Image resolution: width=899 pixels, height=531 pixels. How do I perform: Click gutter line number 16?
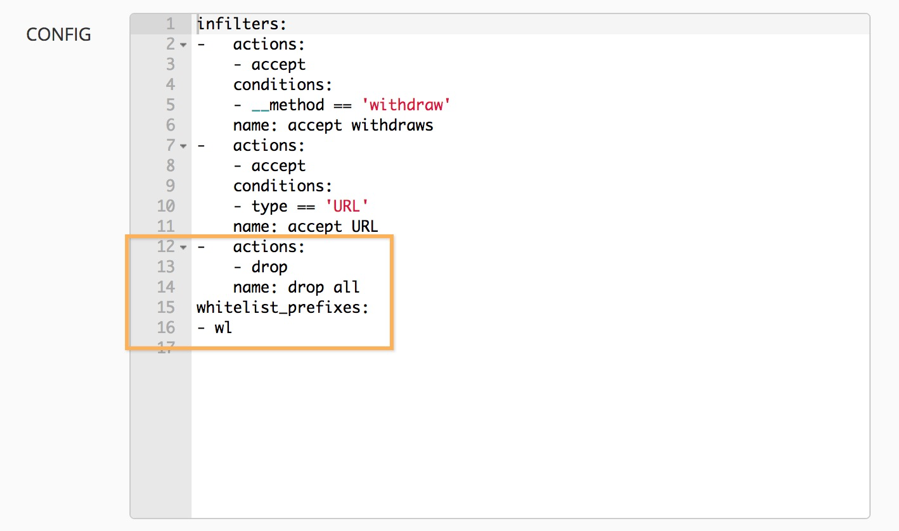click(x=166, y=327)
